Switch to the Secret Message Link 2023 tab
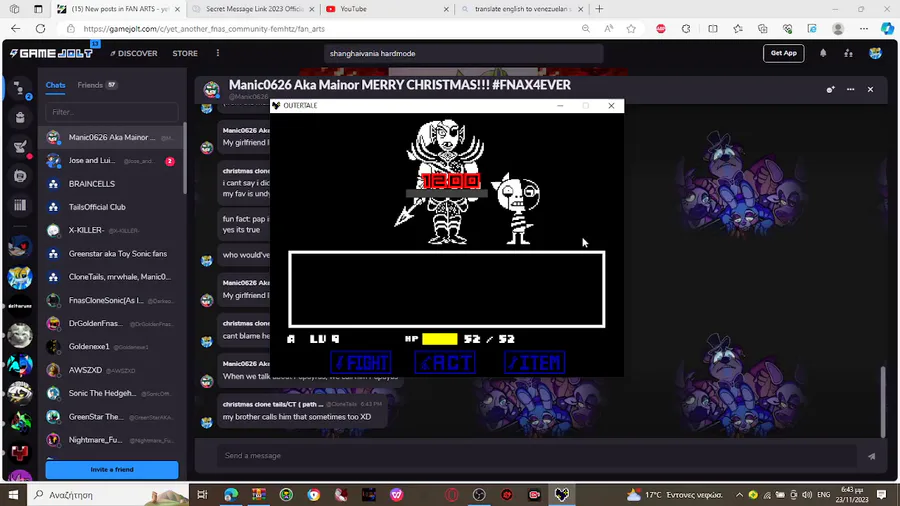This screenshot has width=900, height=506. (254, 9)
